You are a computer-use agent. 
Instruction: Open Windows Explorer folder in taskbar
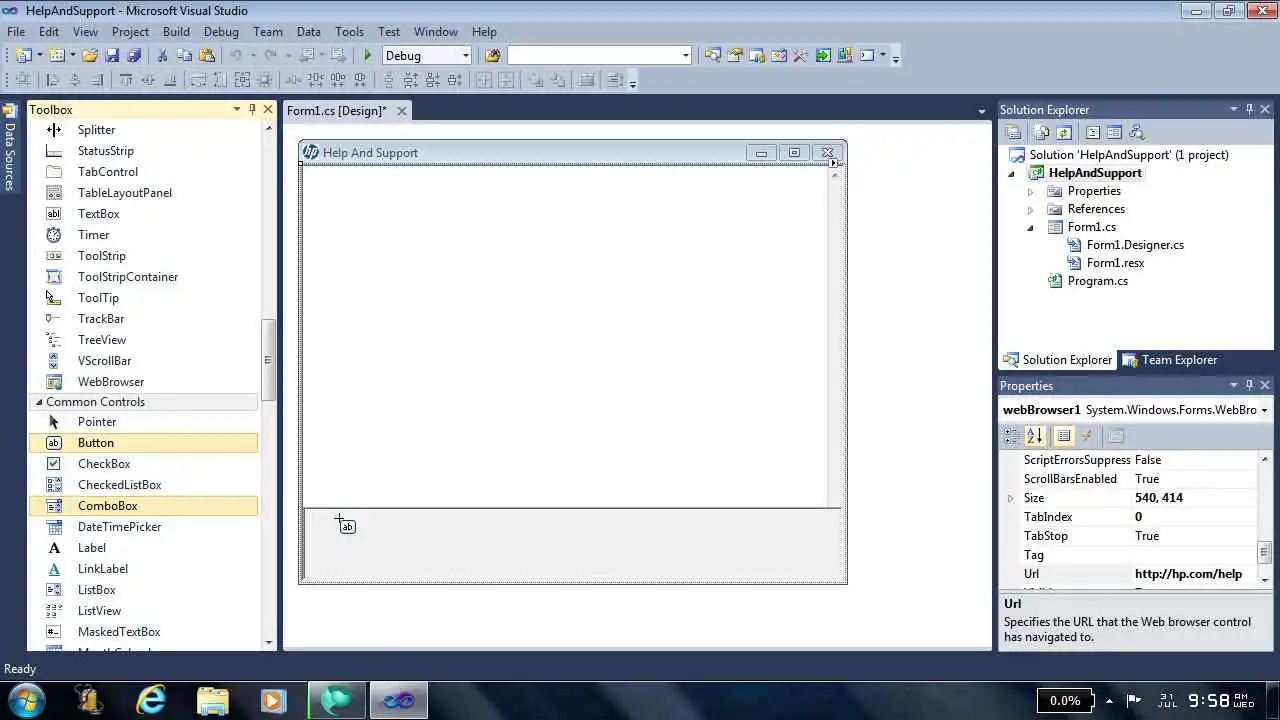coord(212,700)
